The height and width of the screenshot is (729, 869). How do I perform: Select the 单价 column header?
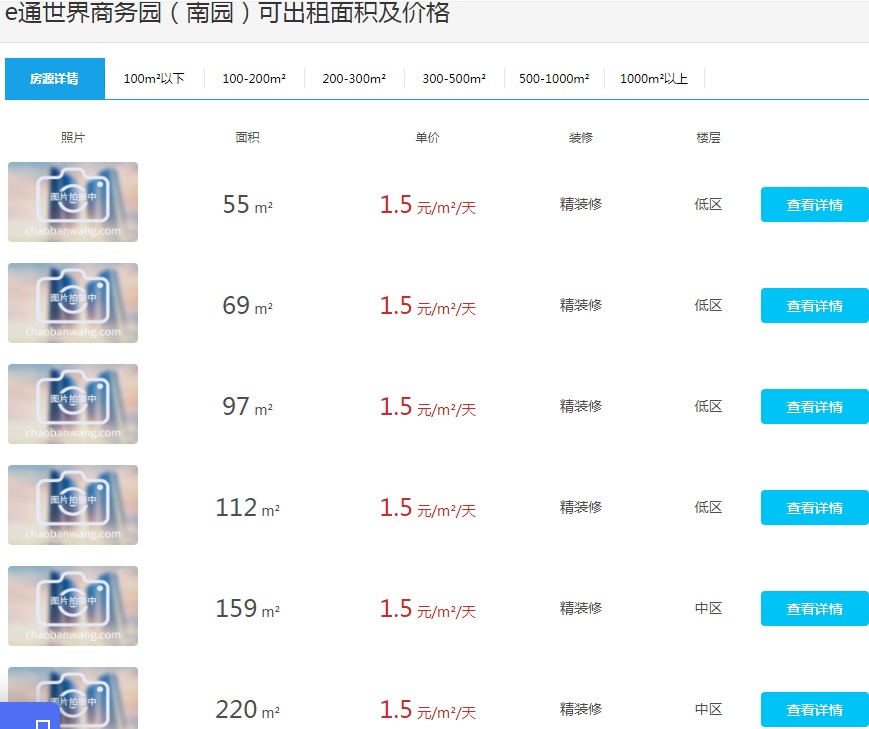coord(427,137)
